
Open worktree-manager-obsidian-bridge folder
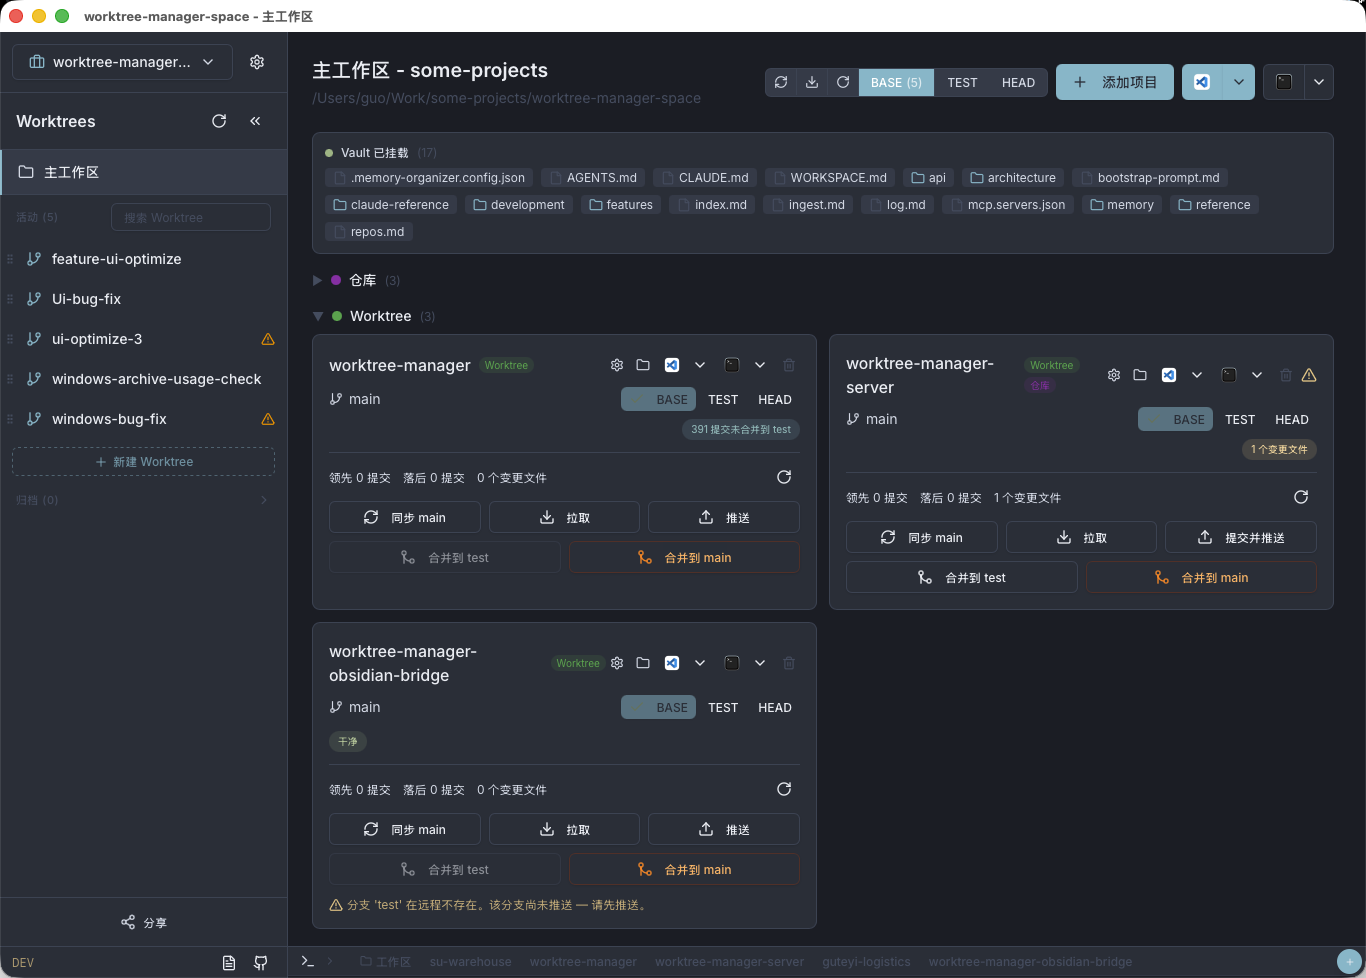643,663
